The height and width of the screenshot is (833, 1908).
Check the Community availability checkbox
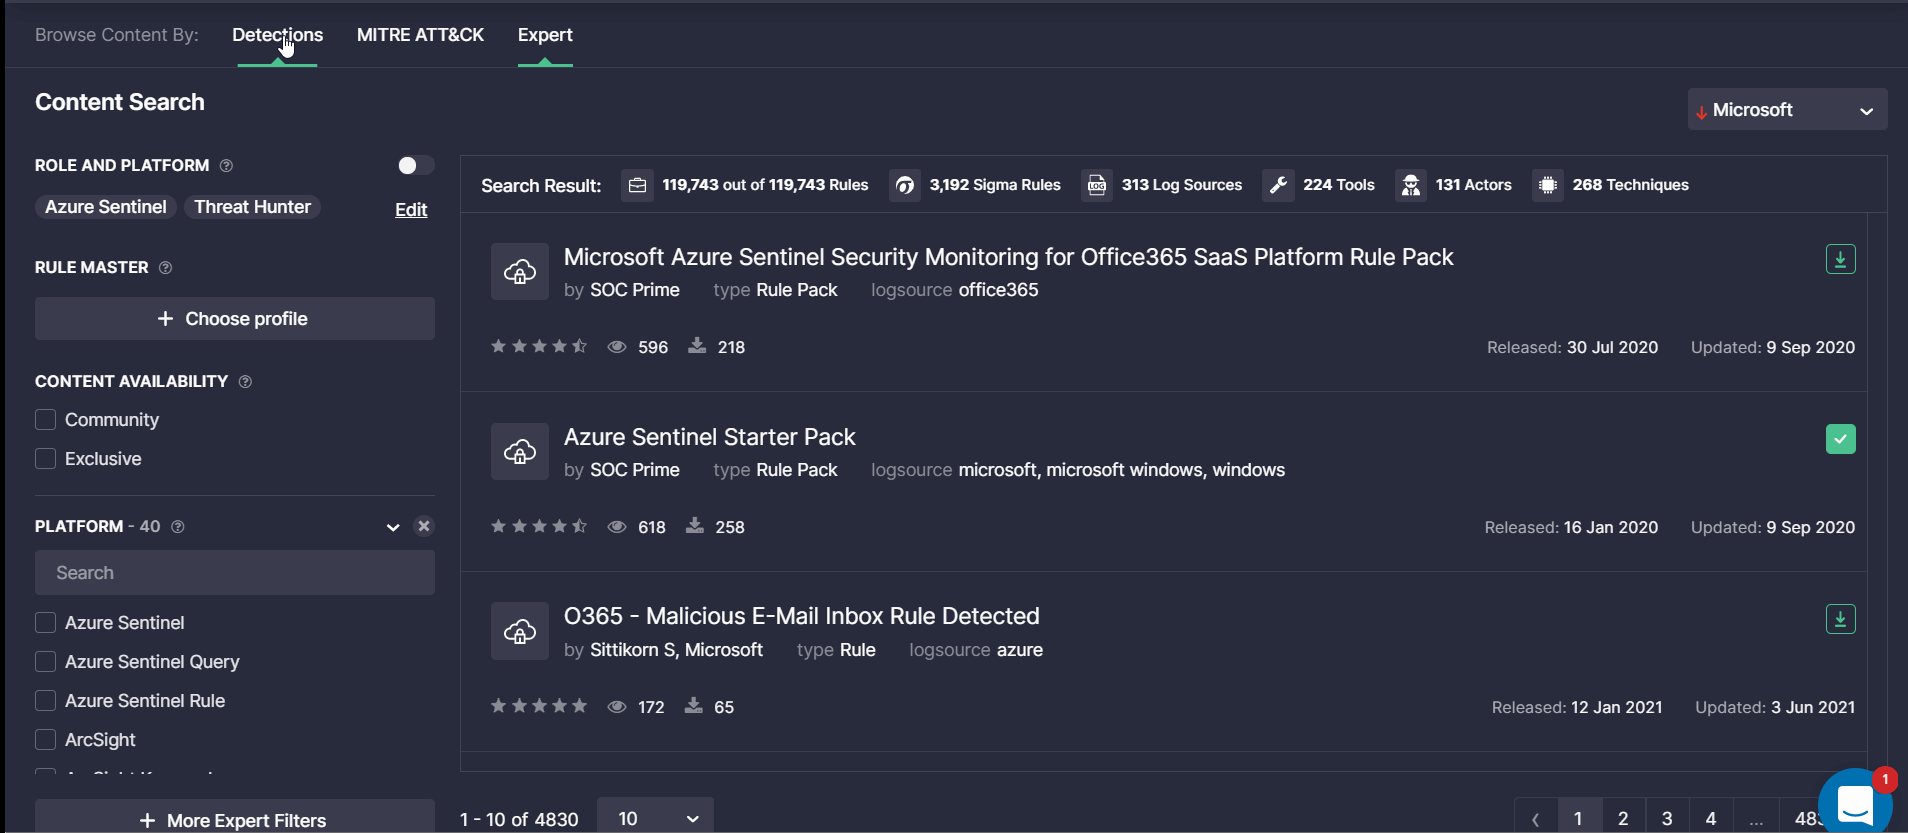(x=45, y=420)
